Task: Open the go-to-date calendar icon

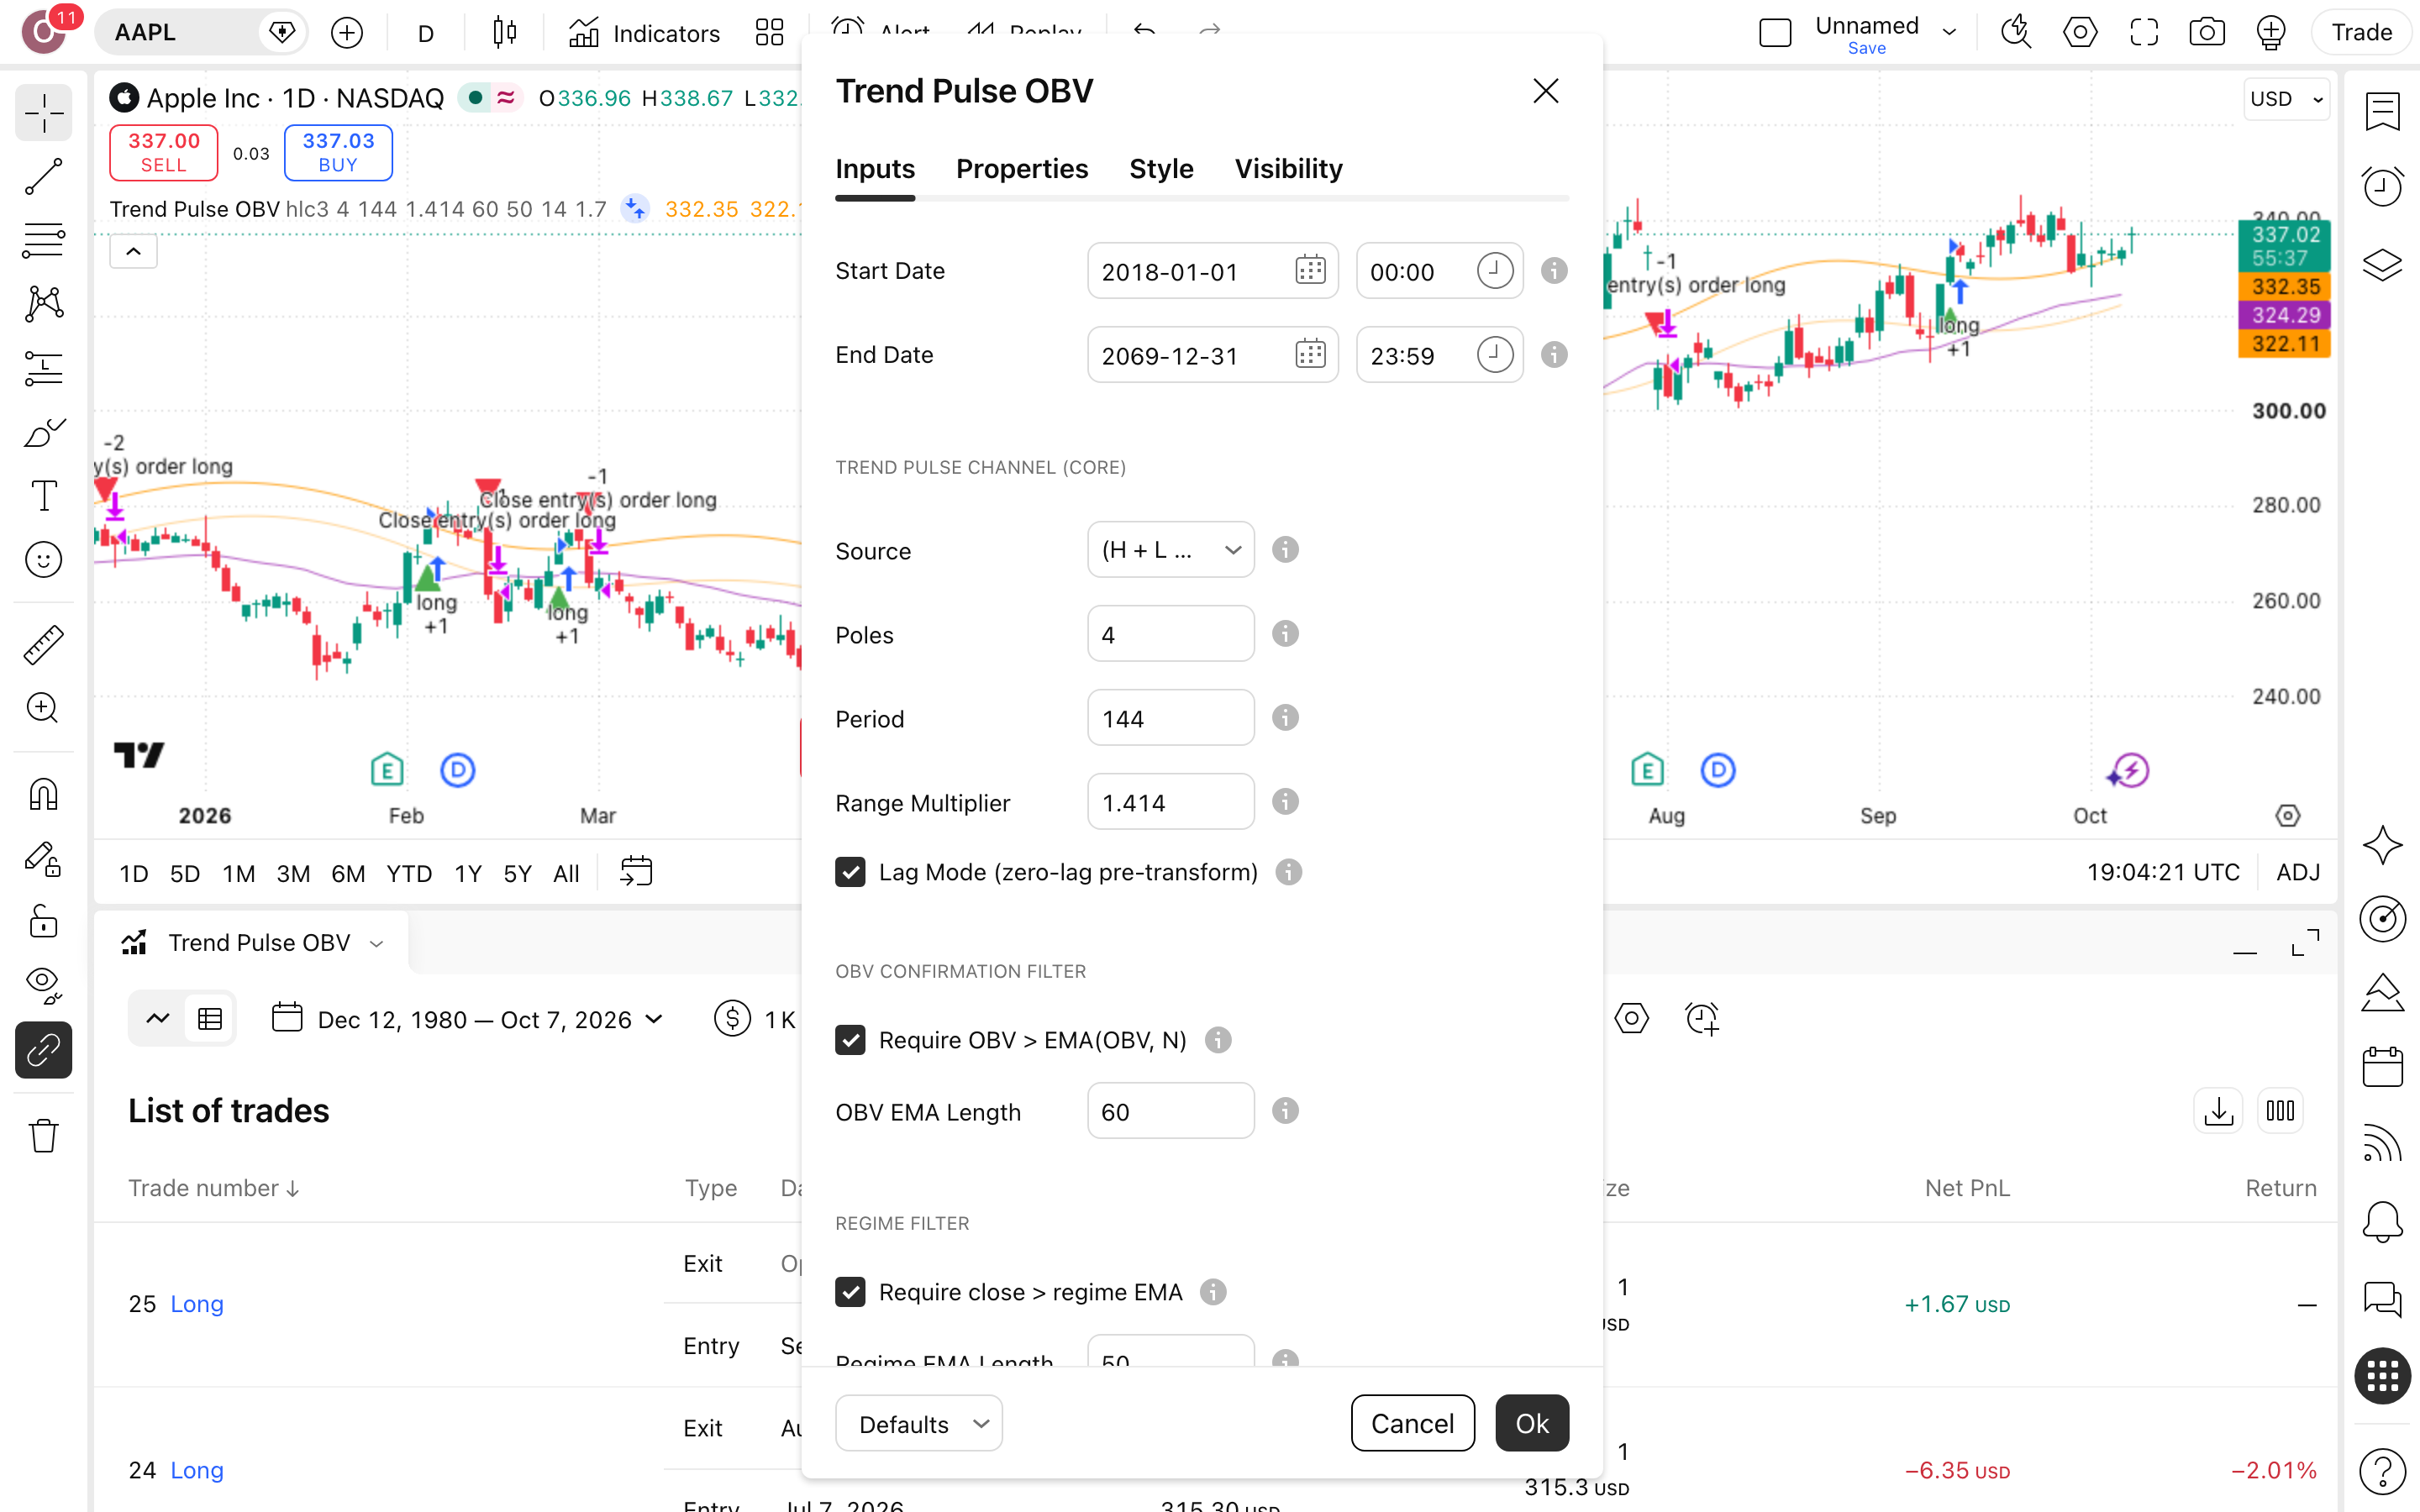Action: [636, 872]
